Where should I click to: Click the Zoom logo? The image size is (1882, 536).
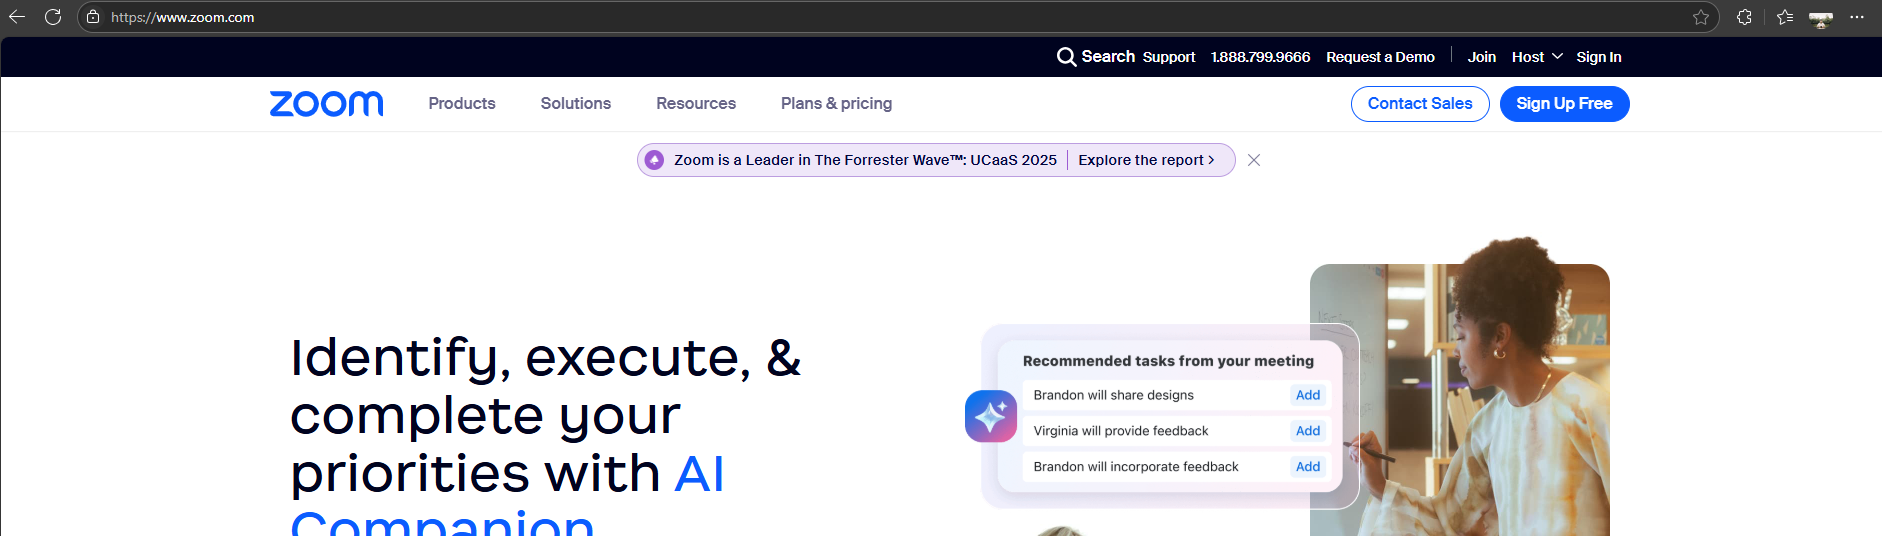click(327, 104)
